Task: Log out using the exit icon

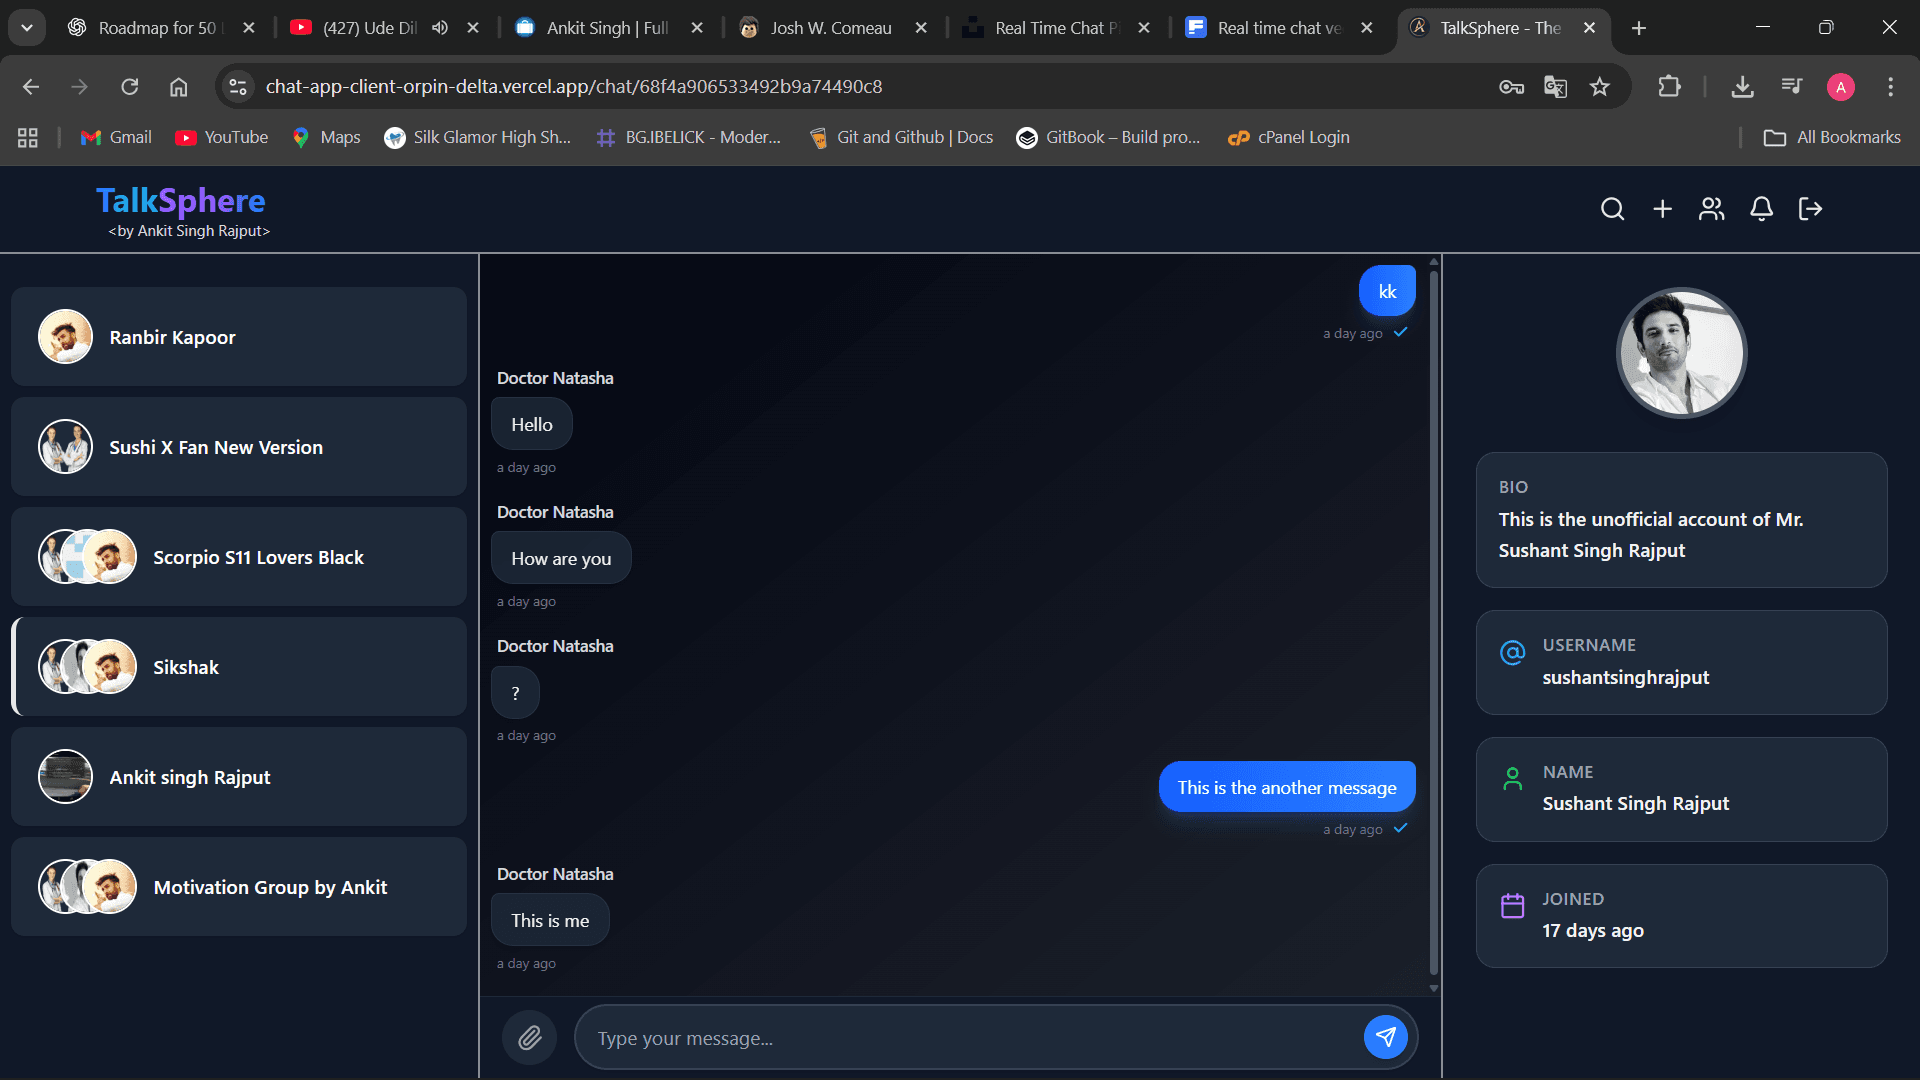Action: tap(1810, 209)
